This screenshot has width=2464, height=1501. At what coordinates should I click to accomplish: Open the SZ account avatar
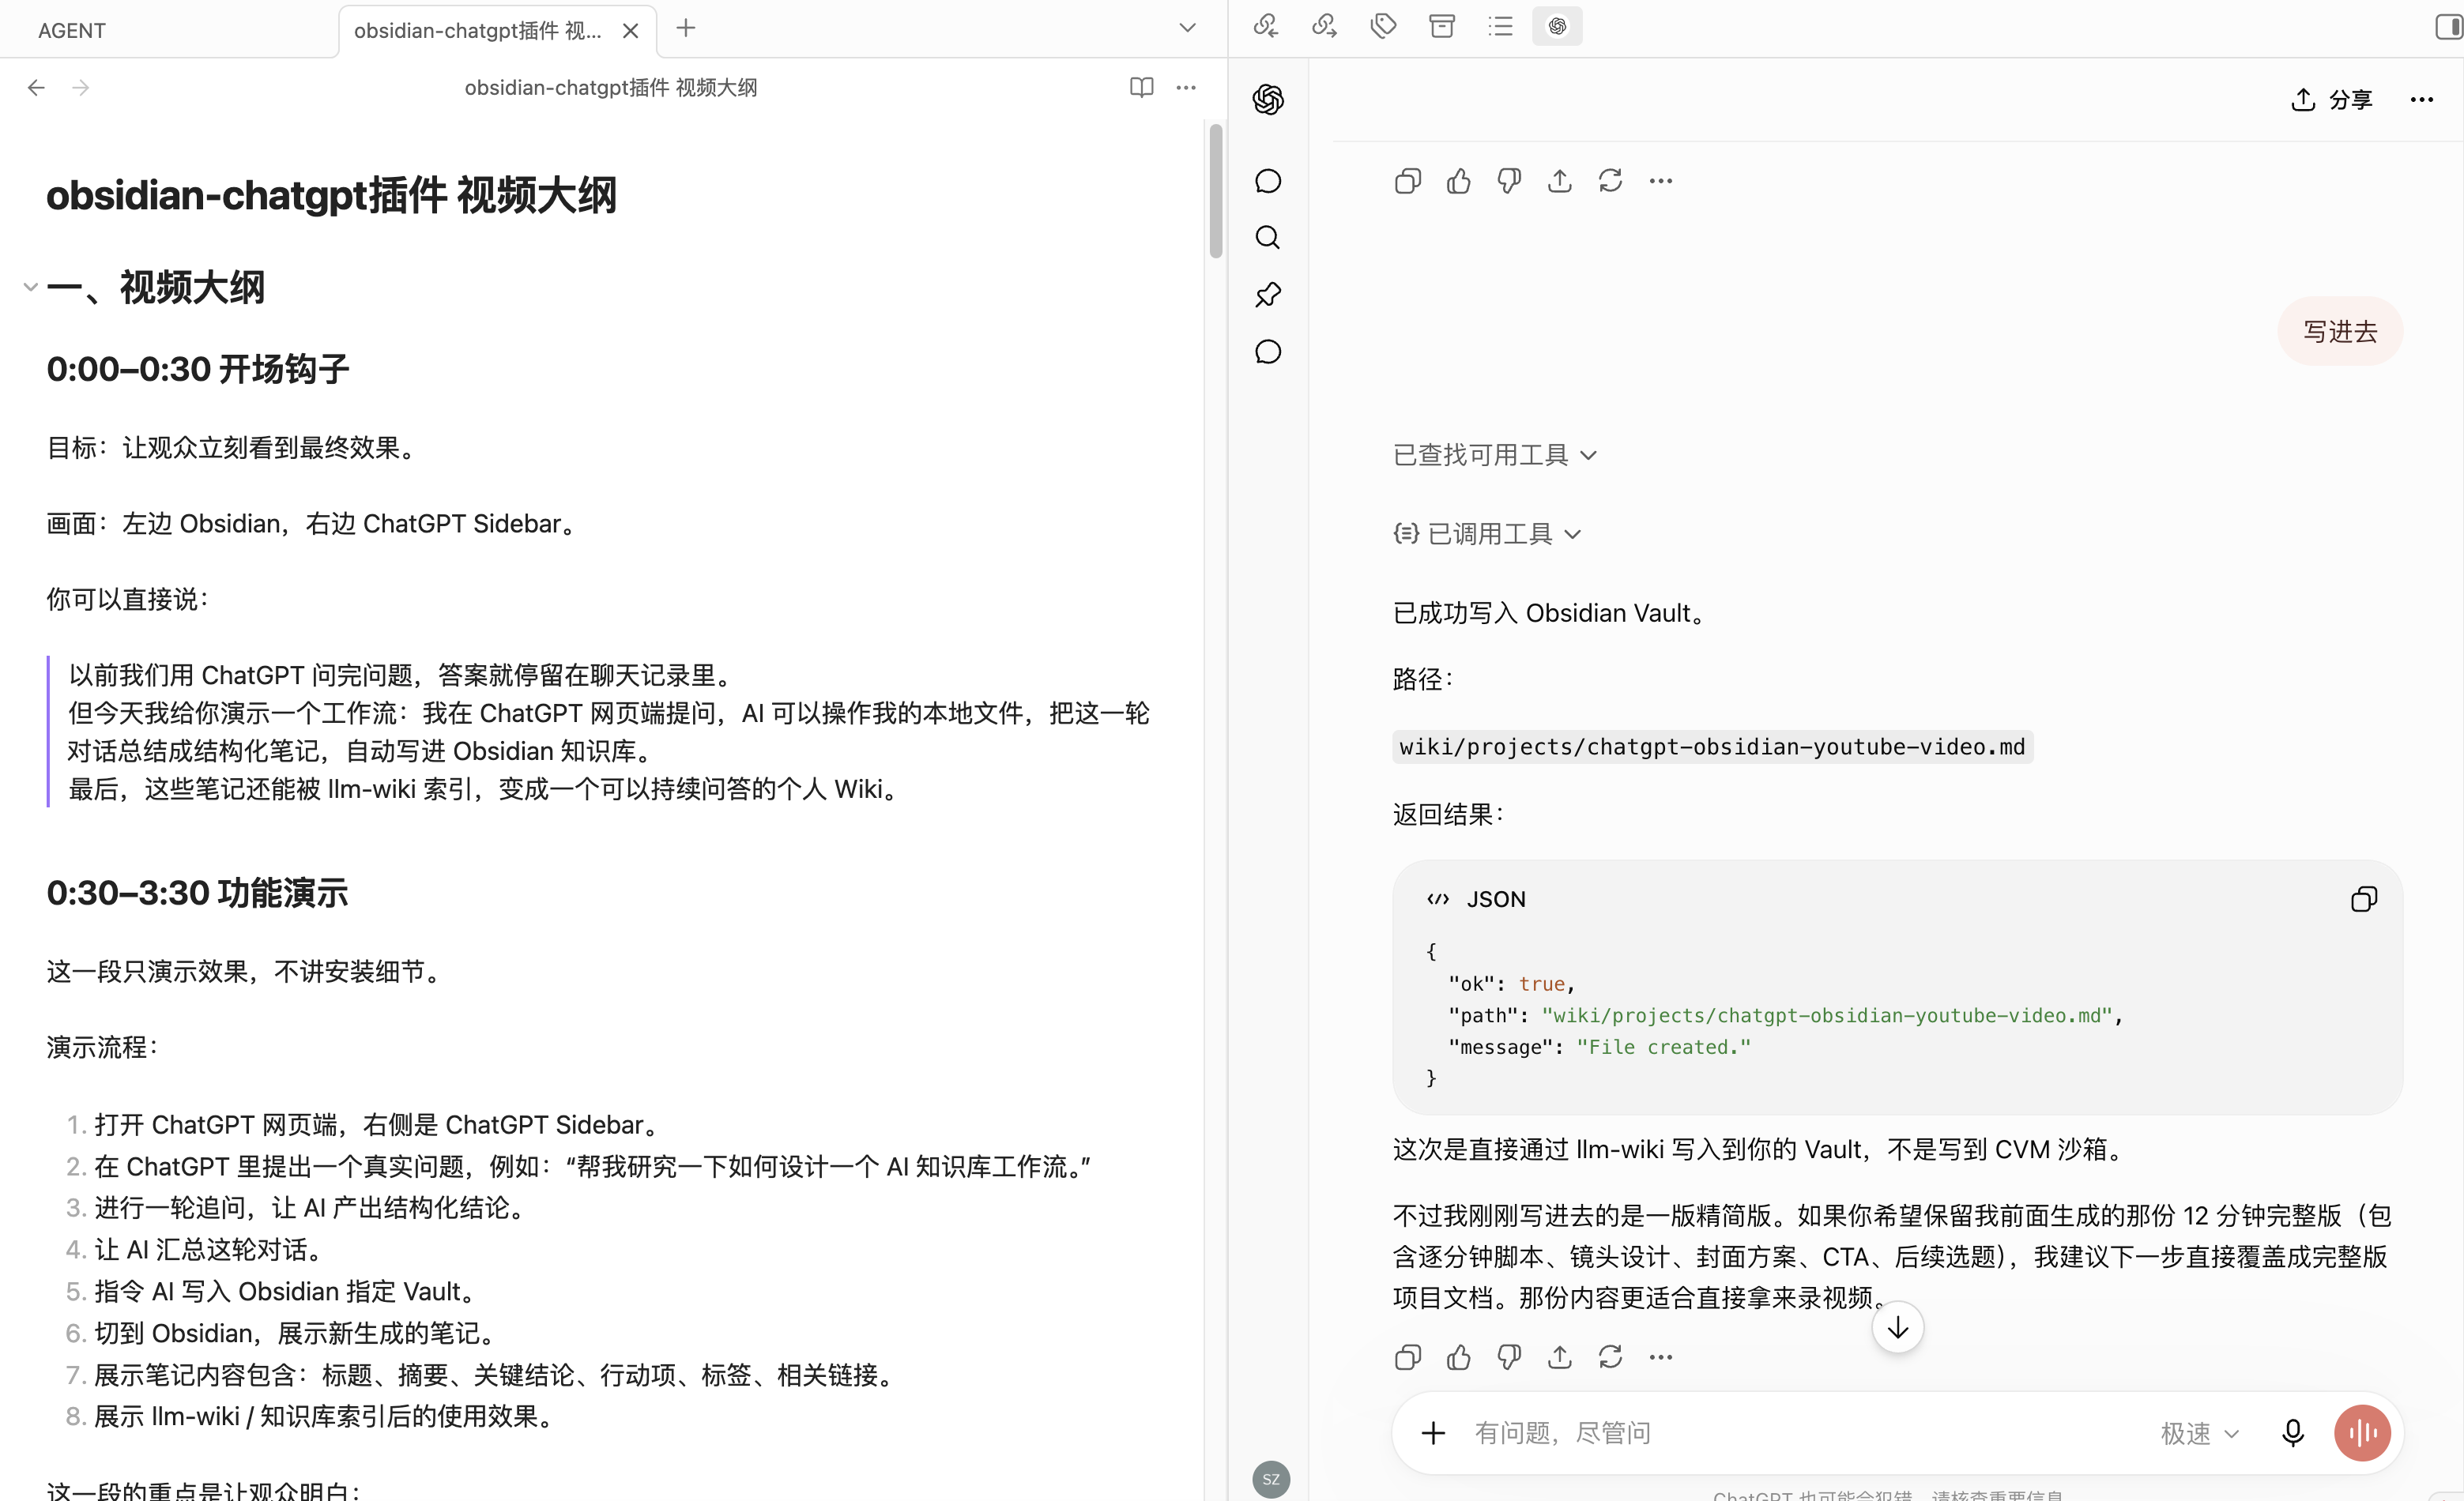click(1271, 1479)
